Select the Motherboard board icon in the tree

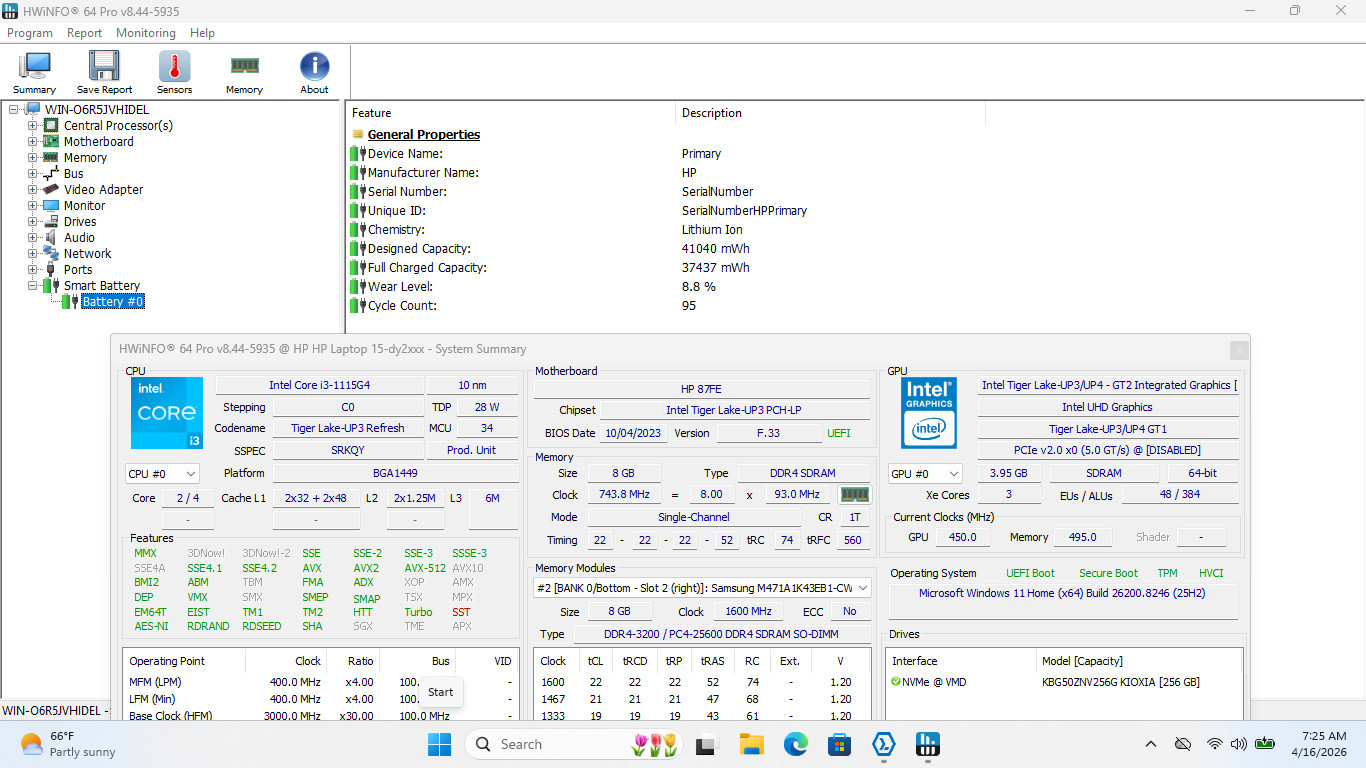coord(51,141)
